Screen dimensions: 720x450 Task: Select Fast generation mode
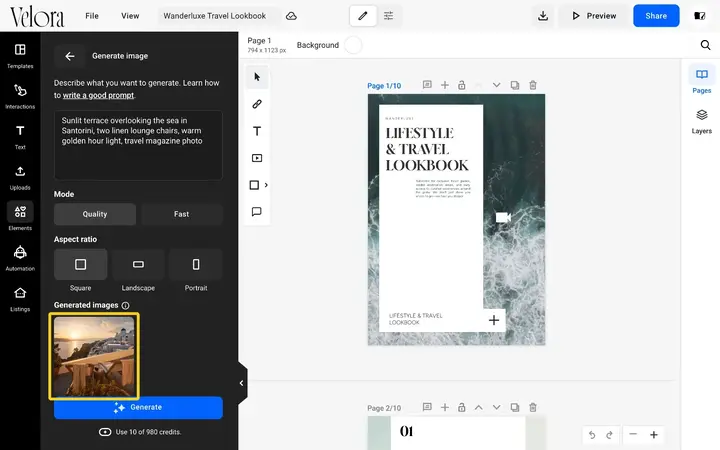click(181, 214)
